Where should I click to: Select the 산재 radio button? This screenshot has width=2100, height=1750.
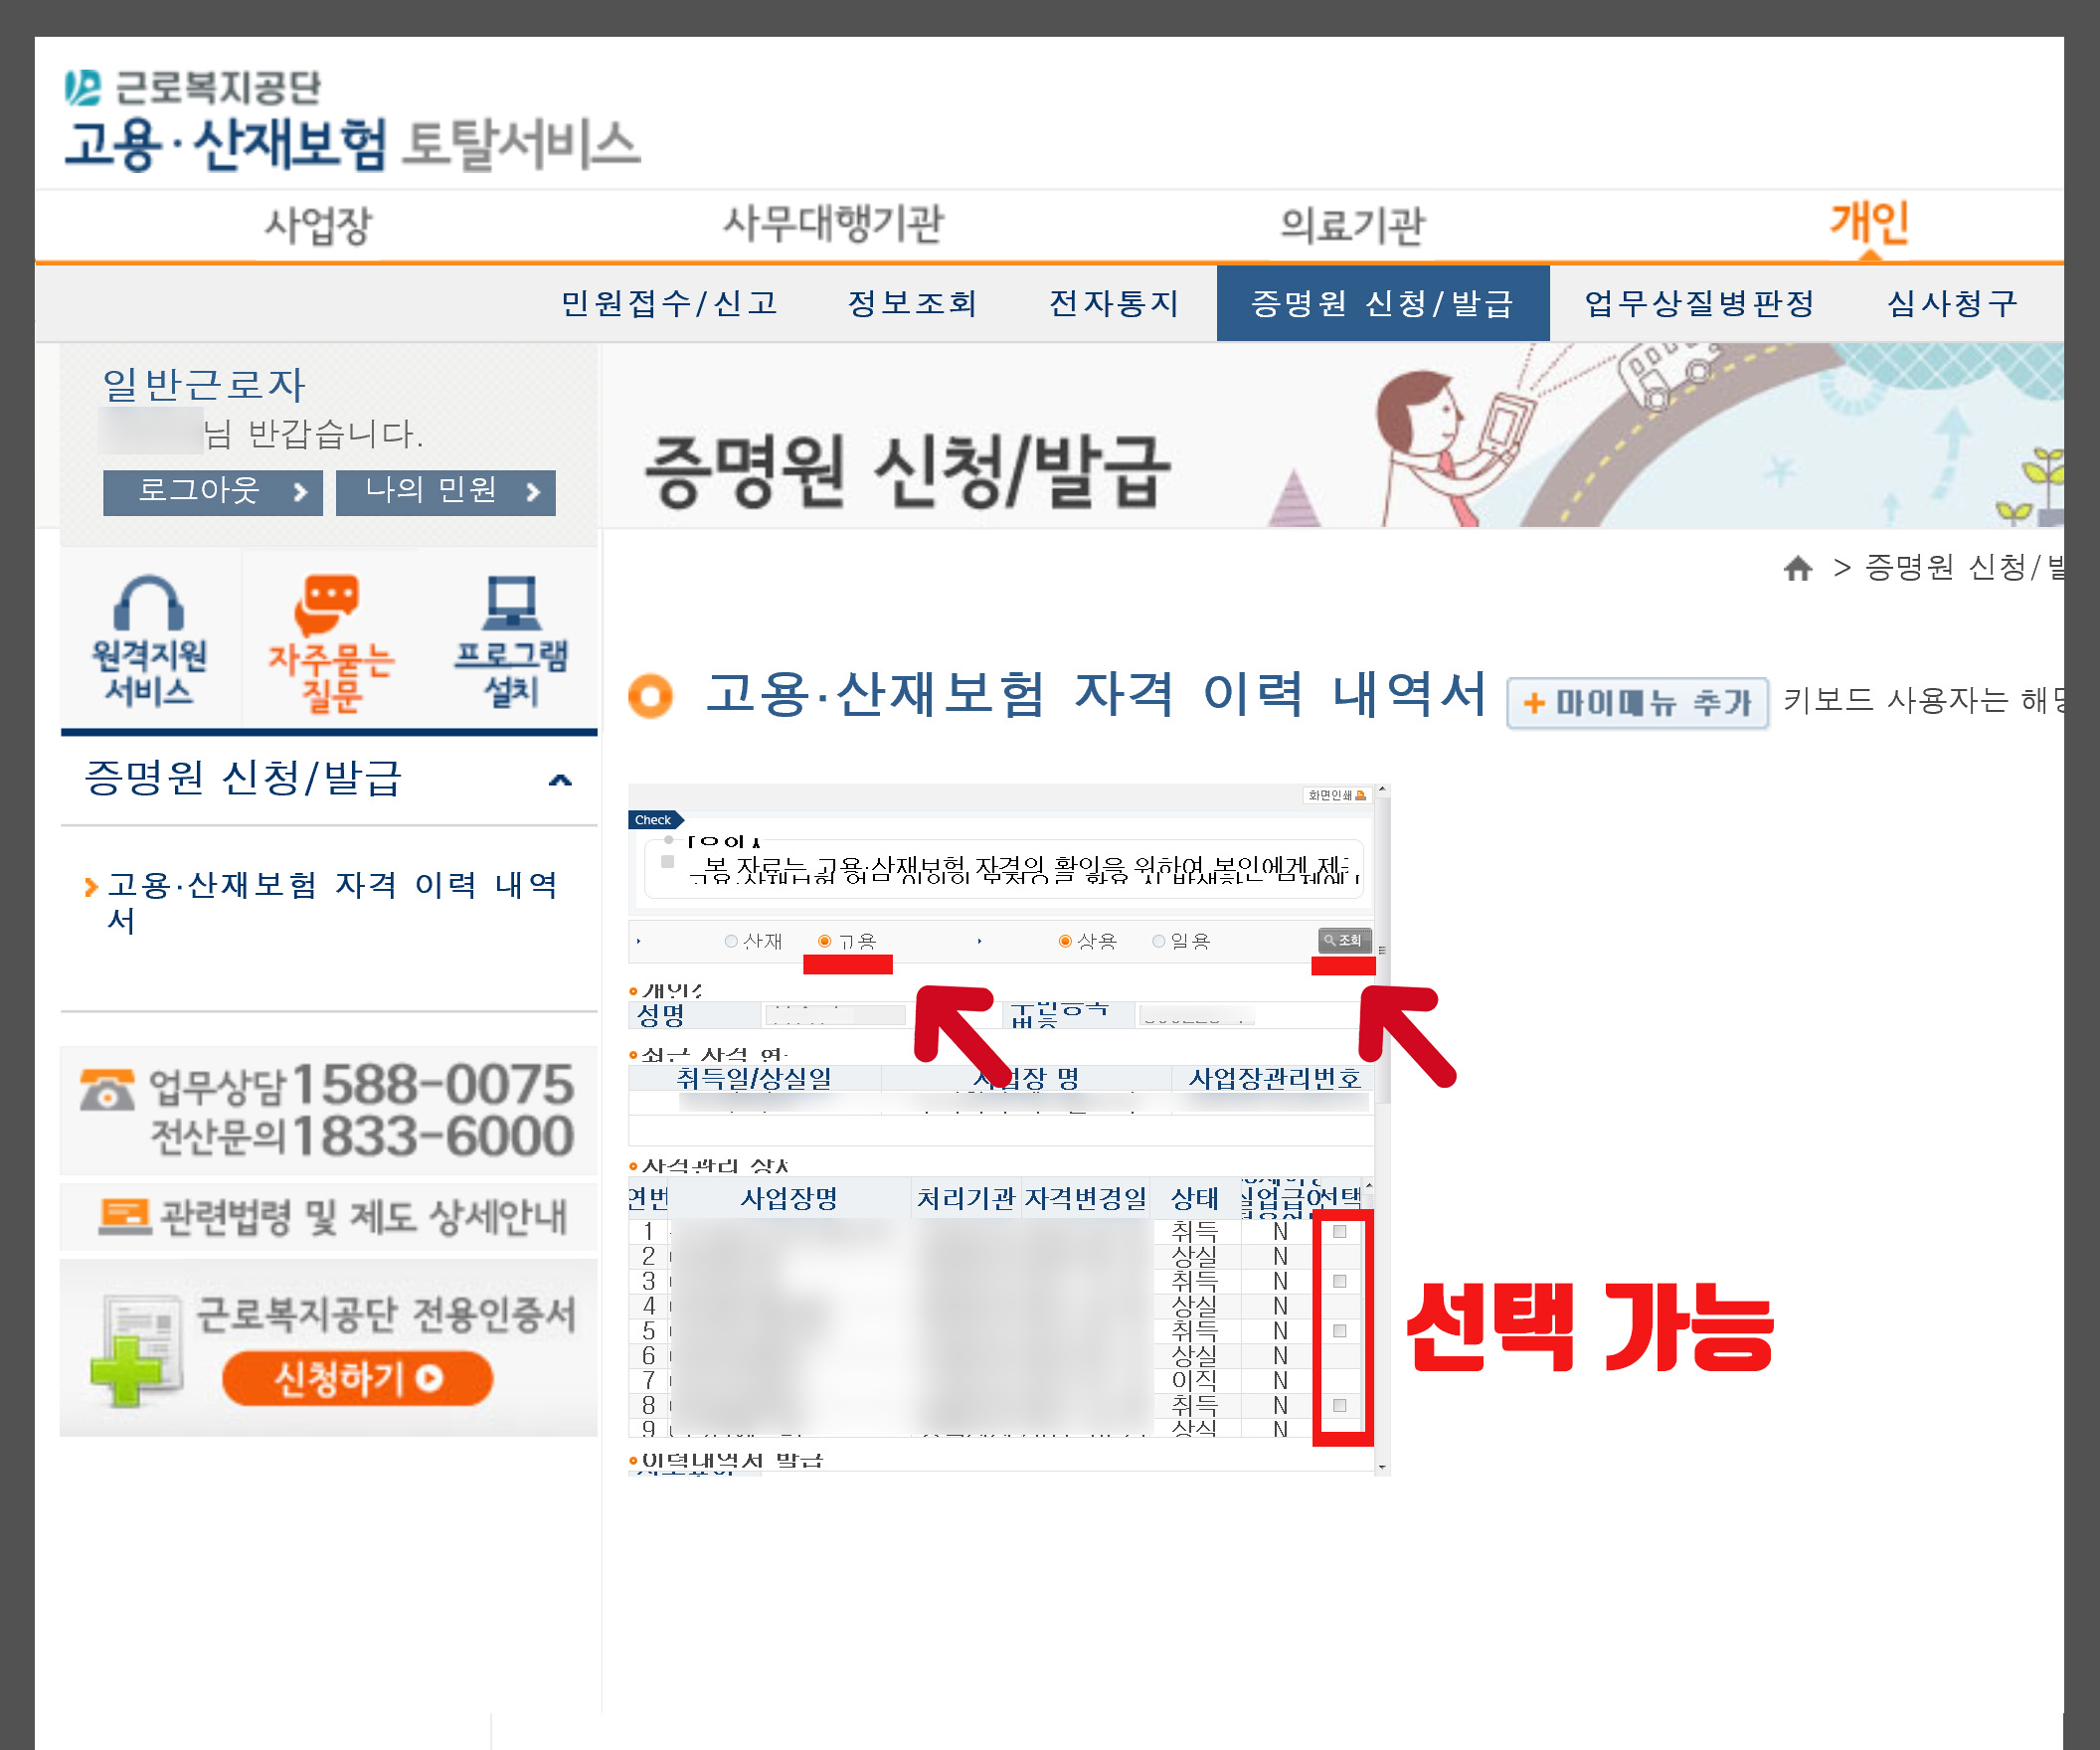(x=731, y=941)
